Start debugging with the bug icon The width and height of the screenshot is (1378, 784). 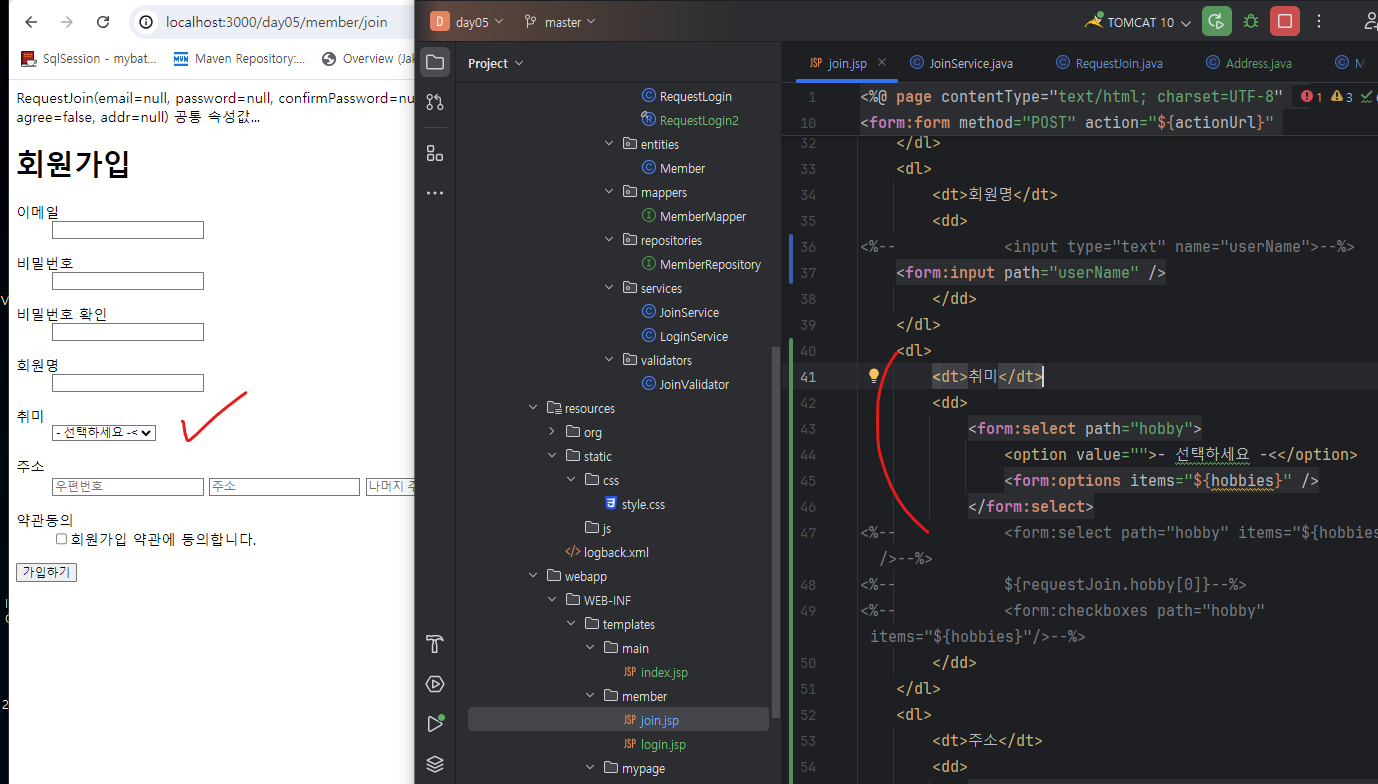coord(1251,21)
